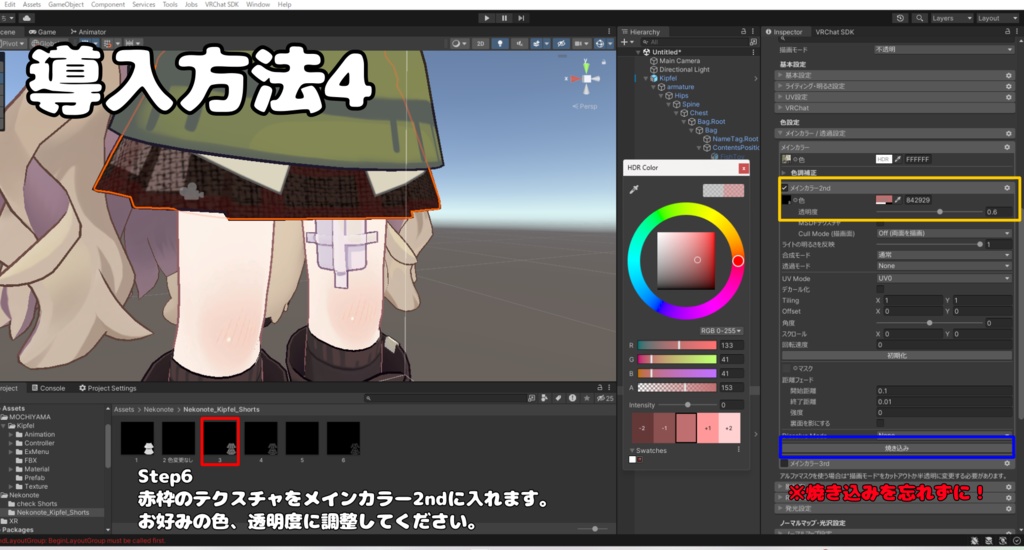Screen dimensions: 1024x550
Task: Click the Swatches options kebab menu
Action: point(739,449)
